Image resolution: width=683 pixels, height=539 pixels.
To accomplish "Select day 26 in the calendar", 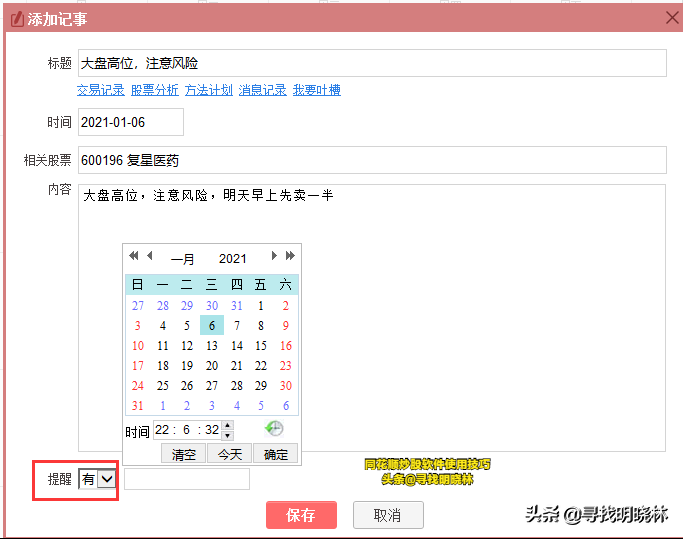I will click(x=187, y=386).
